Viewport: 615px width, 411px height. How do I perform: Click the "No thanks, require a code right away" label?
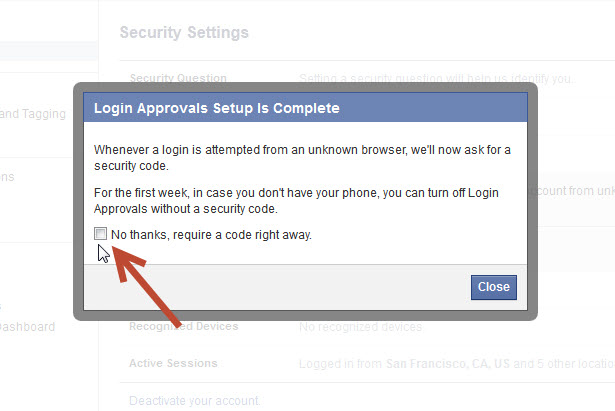click(212, 235)
